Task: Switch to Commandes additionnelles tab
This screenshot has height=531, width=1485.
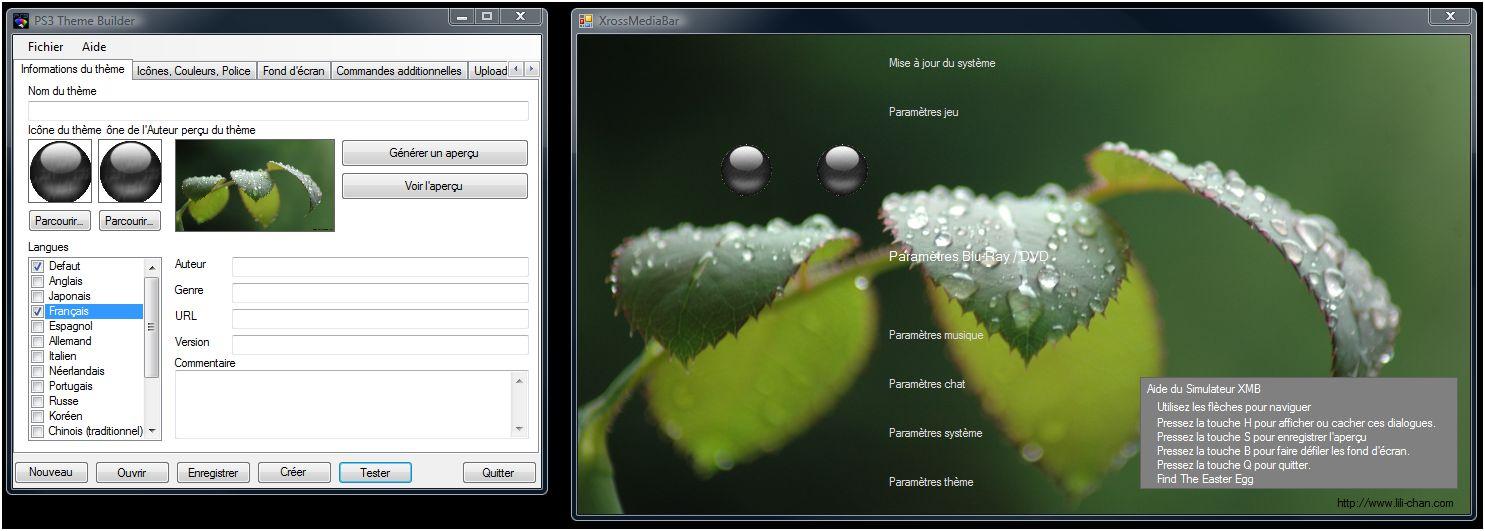Action: [x=399, y=71]
